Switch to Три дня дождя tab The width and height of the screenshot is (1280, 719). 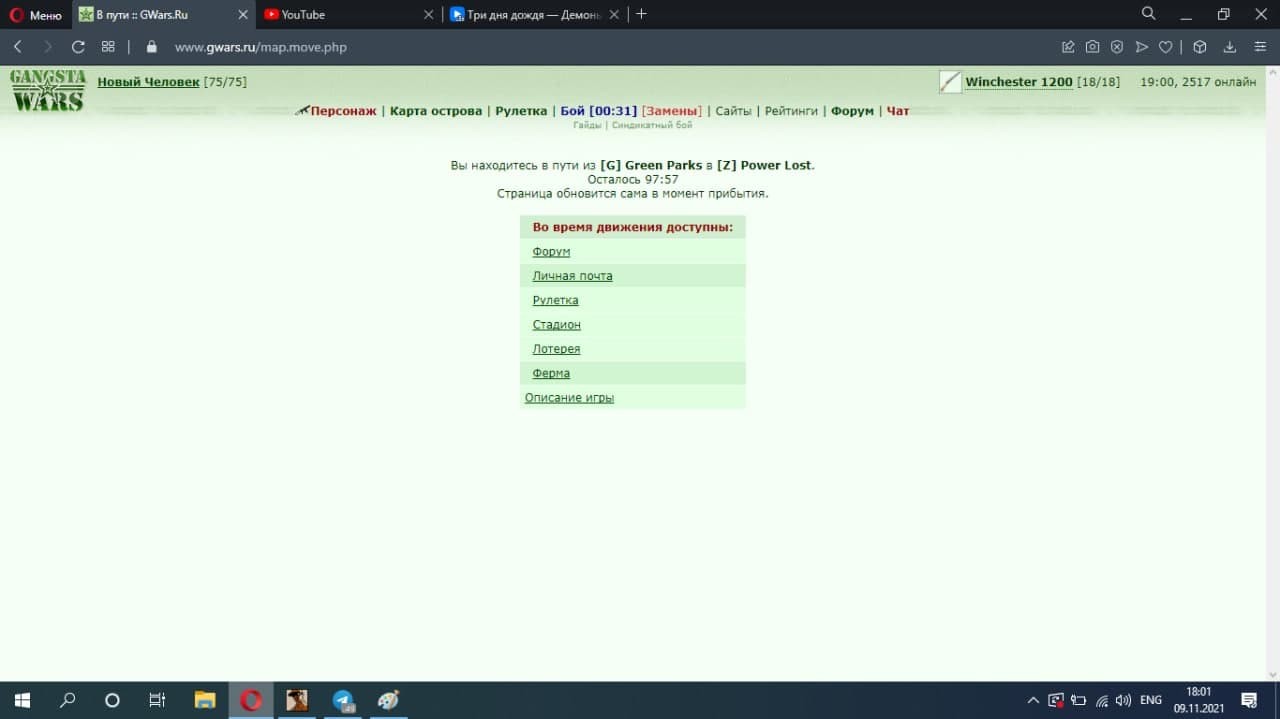coord(535,15)
